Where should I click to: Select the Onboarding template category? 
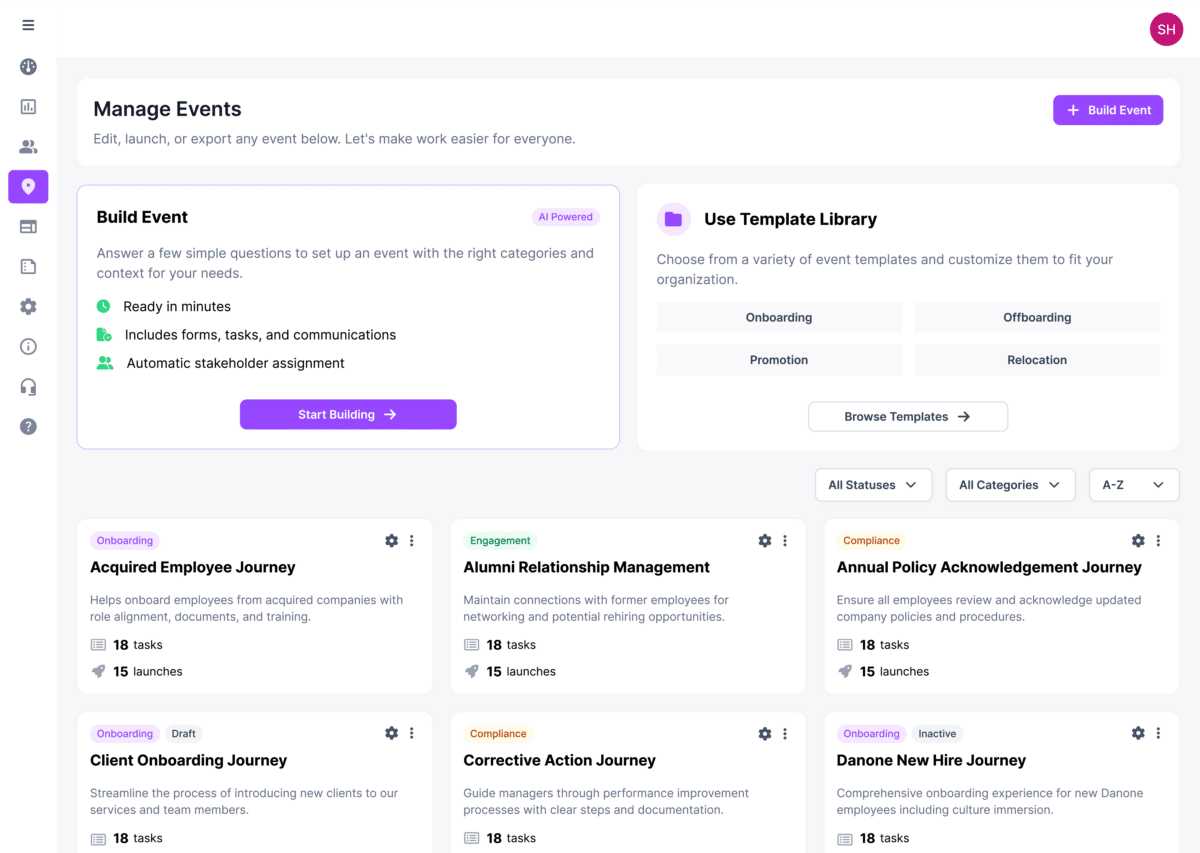779,318
